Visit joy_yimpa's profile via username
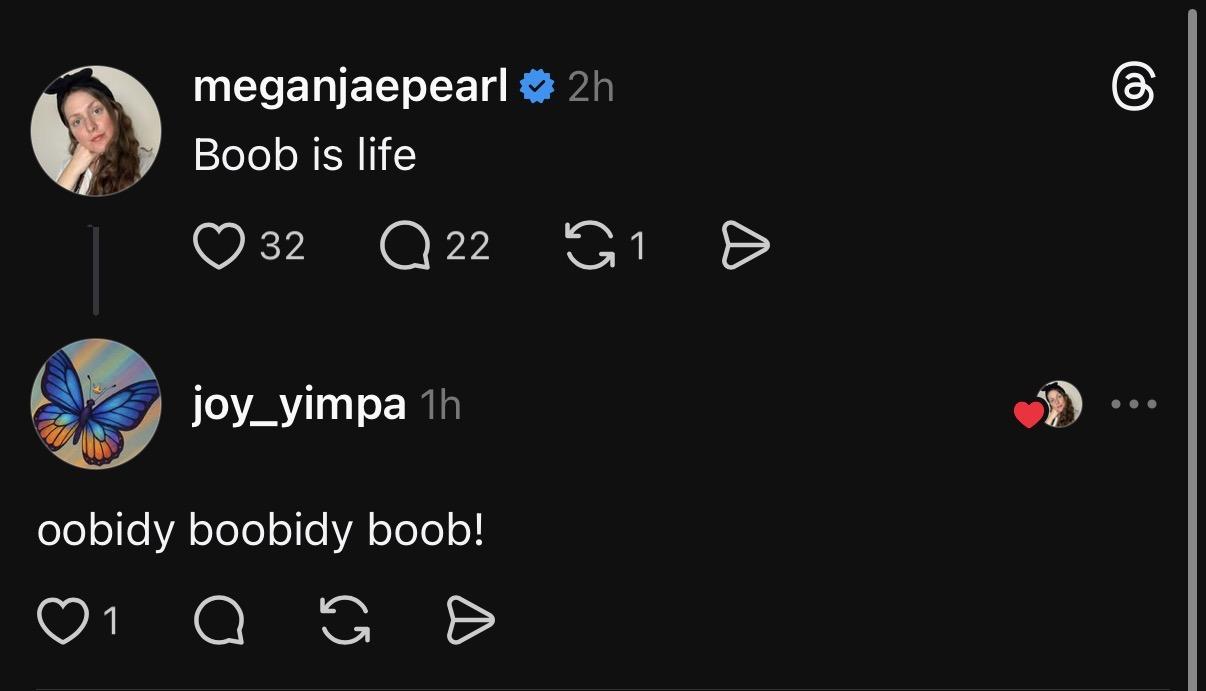 tap(299, 405)
